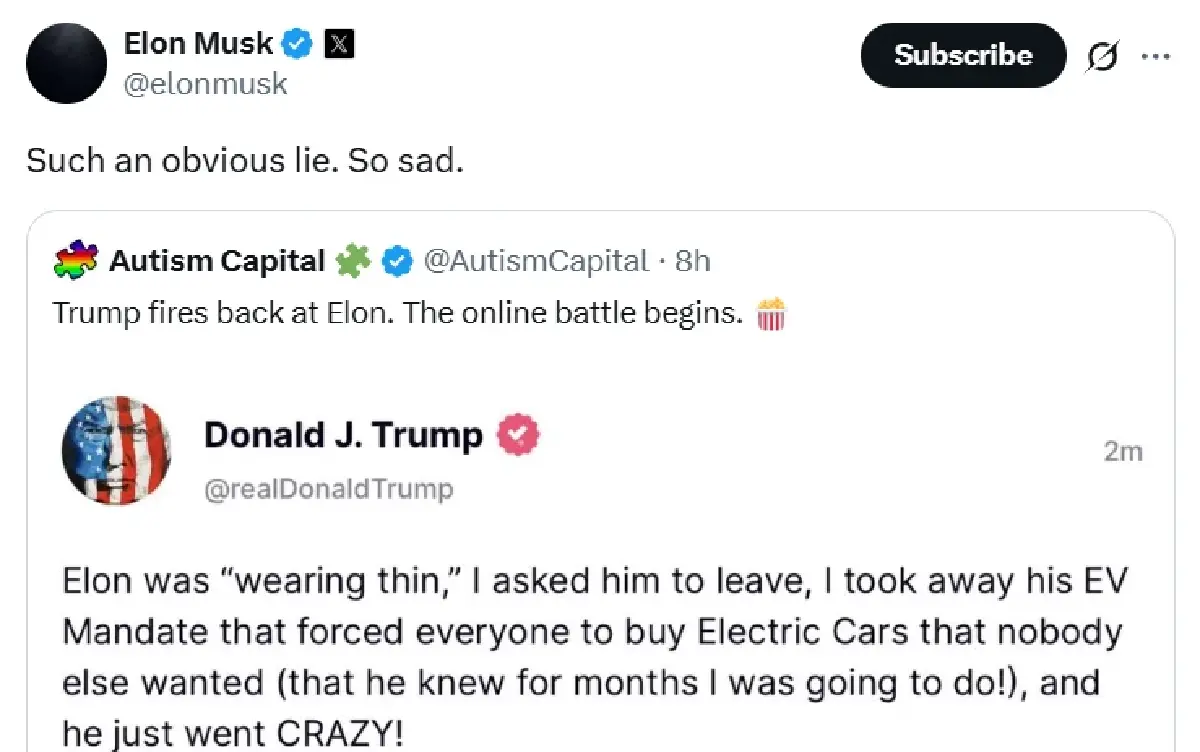Open the Autism Capital display name

click(x=216, y=261)
